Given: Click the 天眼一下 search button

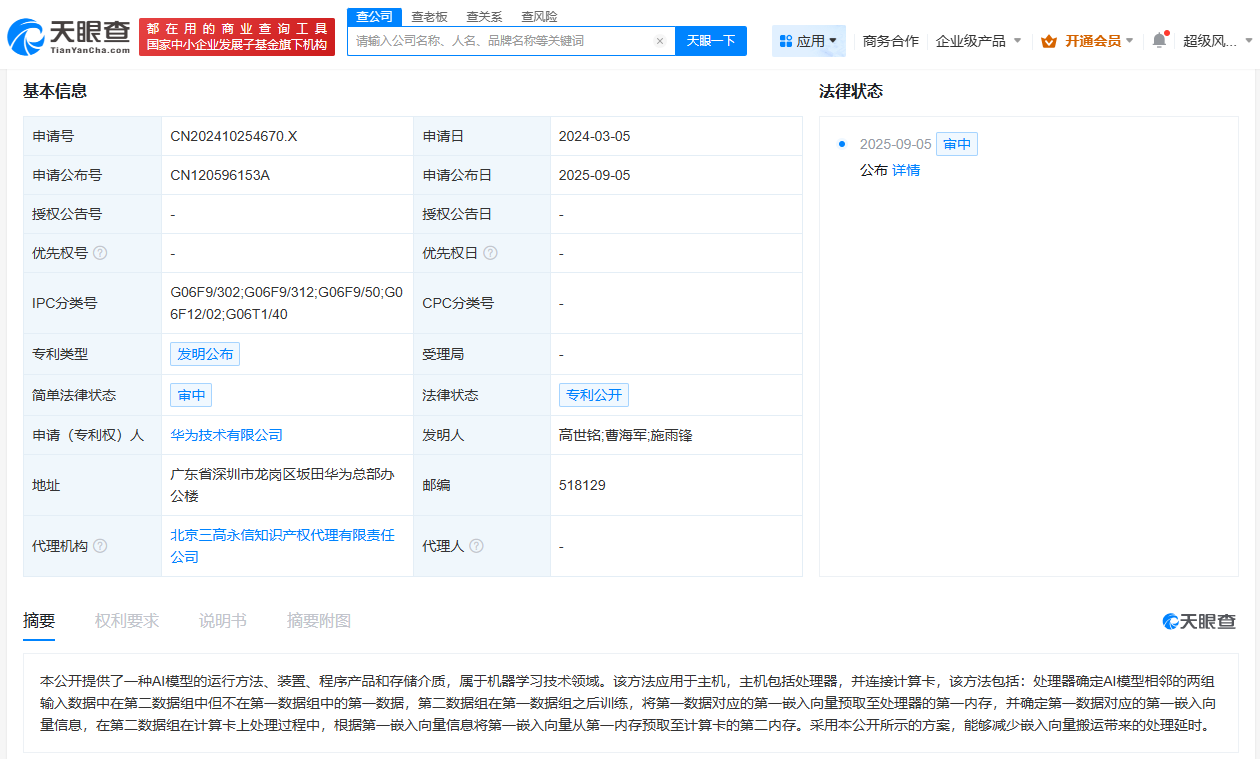Looking at the screenshot, I should click(x=711, y=40).
